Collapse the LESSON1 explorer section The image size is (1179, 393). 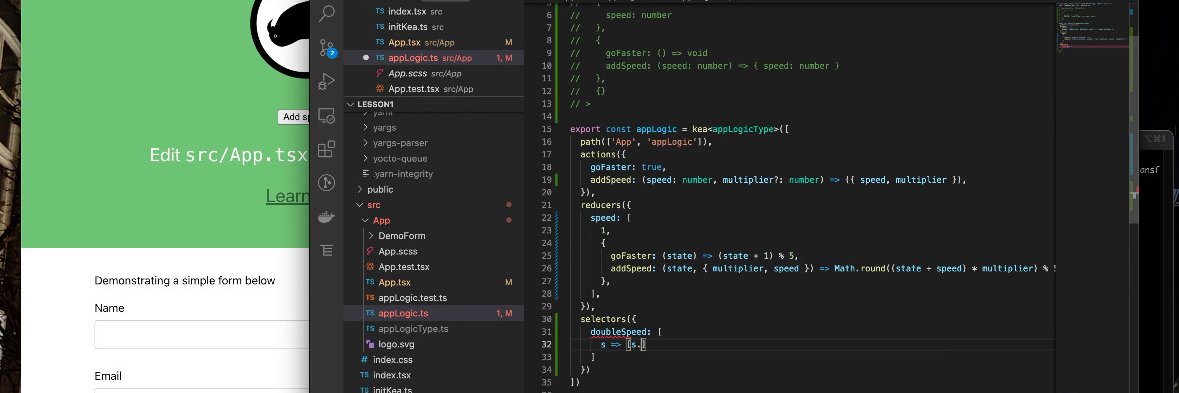433,104
